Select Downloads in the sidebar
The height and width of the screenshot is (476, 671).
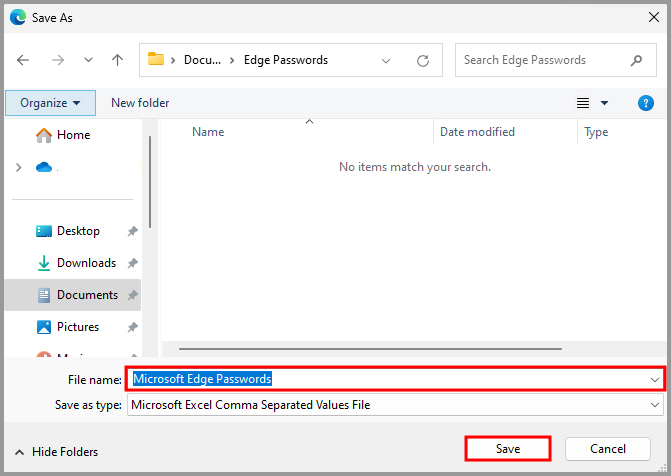point(86,263)
